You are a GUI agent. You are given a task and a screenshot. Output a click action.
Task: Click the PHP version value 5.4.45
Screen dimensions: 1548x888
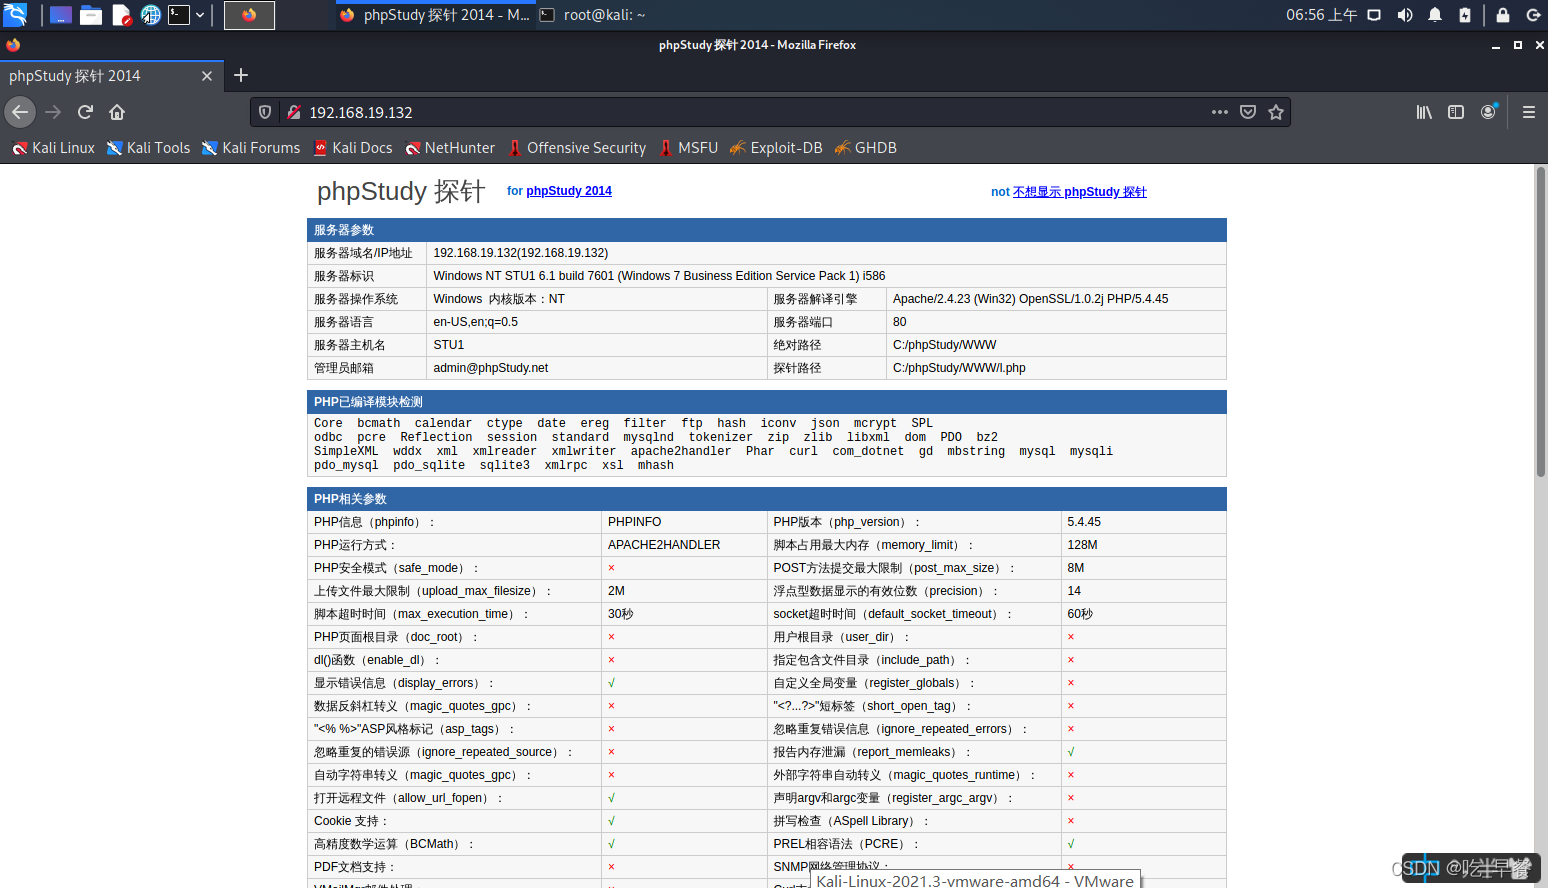pos(1084,522)
